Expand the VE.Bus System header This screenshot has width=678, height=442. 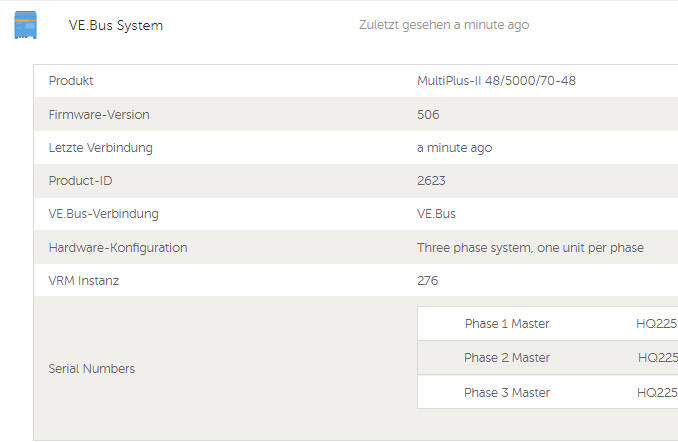(x=116, y=25)
